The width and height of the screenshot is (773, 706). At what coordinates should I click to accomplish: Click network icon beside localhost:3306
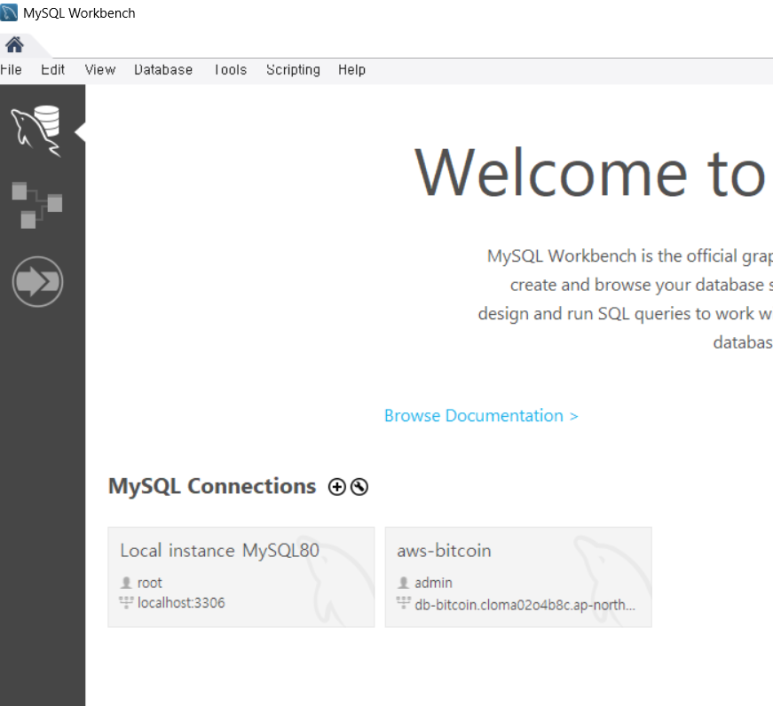tap(126, 602)
